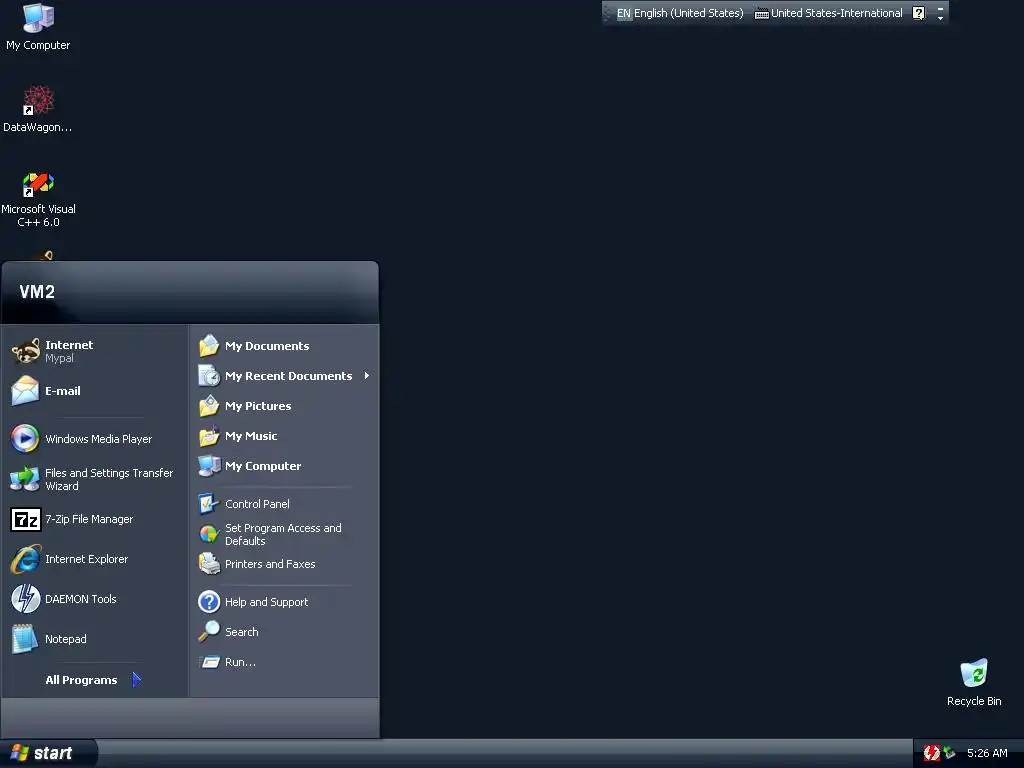Expand All Programs arrow
The height and width of the screenshot is (768, 1024).
[136, 680]
